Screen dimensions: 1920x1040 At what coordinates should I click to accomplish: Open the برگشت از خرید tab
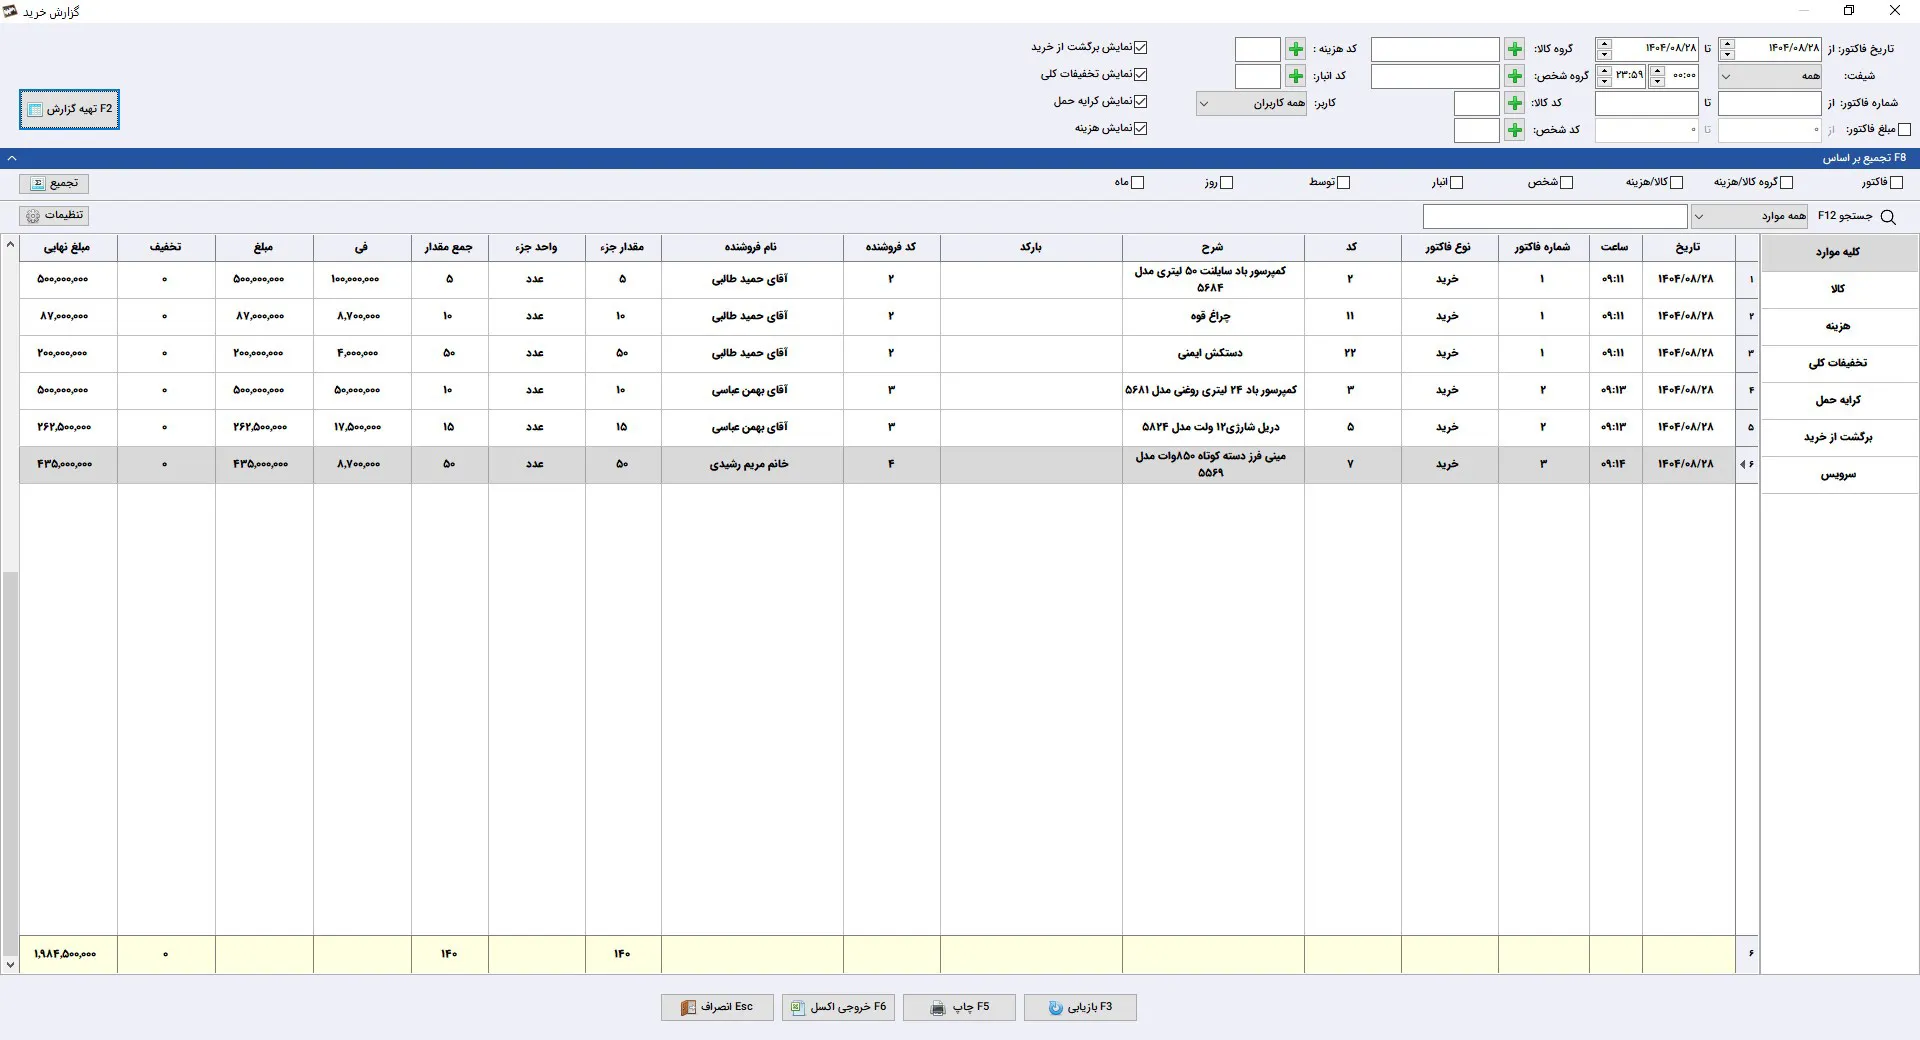1839,437
